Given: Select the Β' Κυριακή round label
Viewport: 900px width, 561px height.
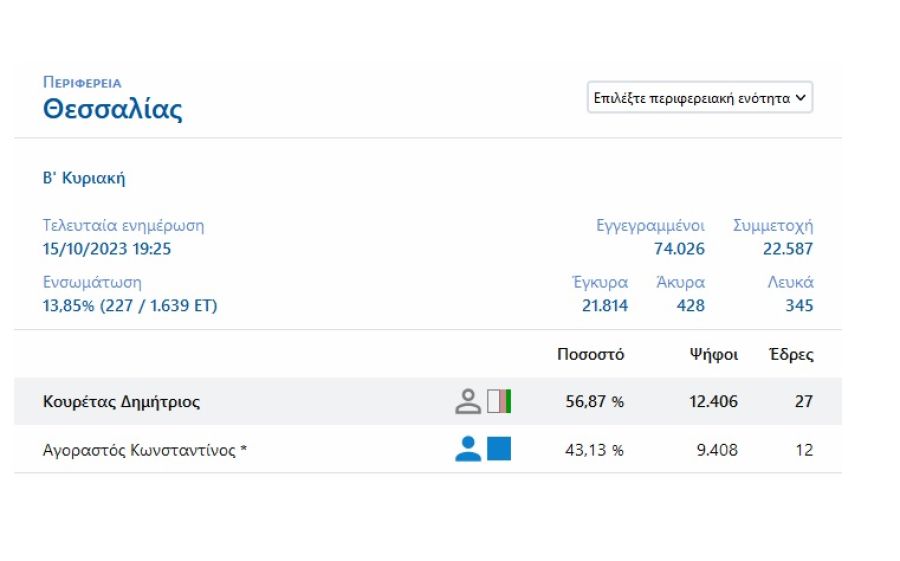Looking at the screenshot, I should 84,178.
